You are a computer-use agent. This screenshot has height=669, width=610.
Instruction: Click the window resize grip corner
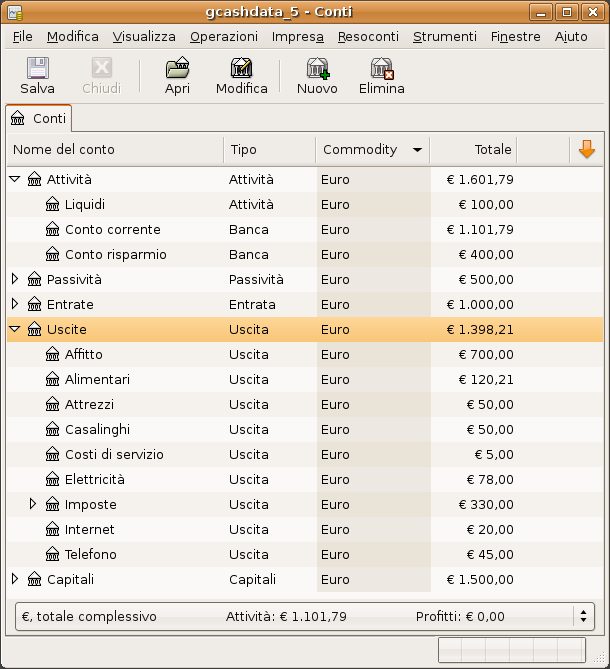(x=600, y=657)
